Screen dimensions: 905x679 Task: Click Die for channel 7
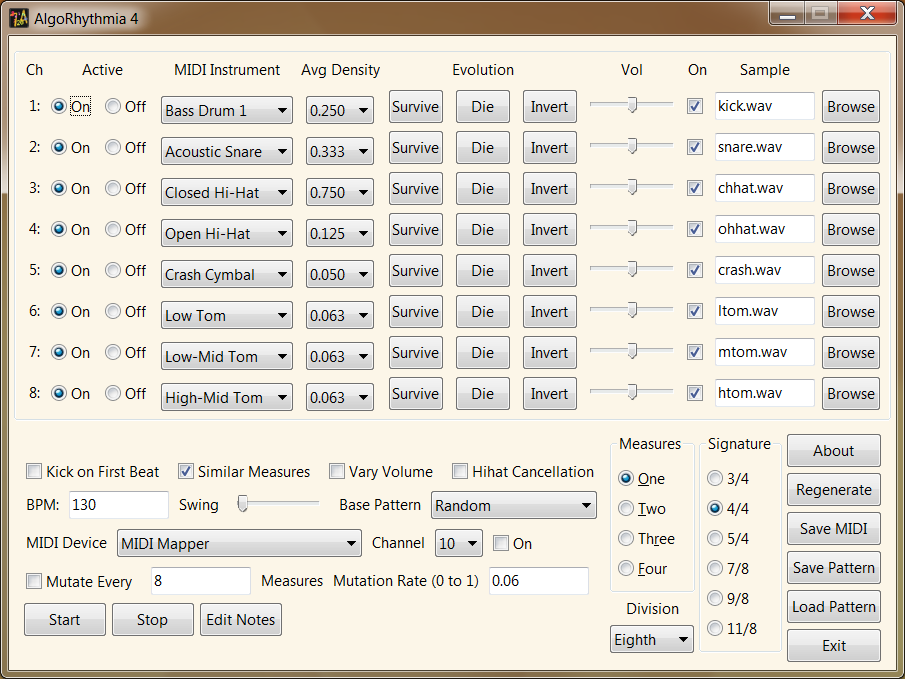(483, 352)
